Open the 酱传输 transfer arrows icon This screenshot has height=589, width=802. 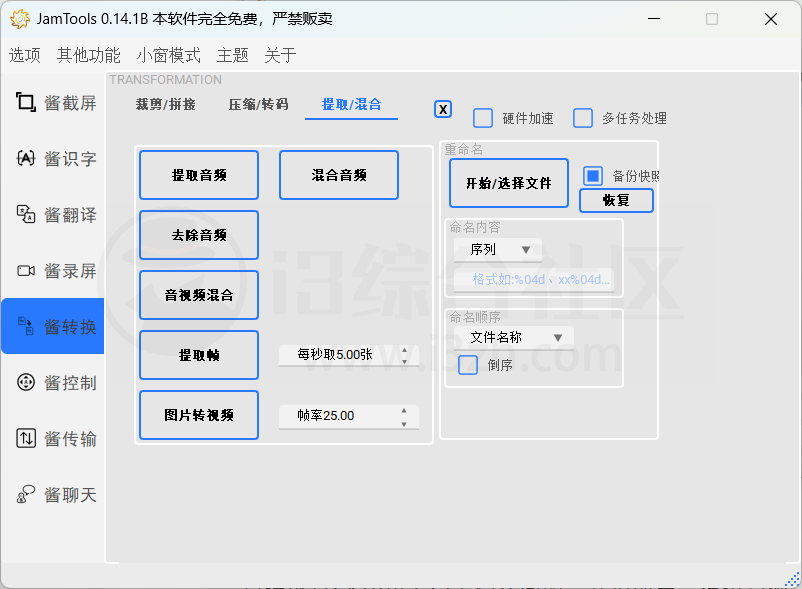point(26,438)
